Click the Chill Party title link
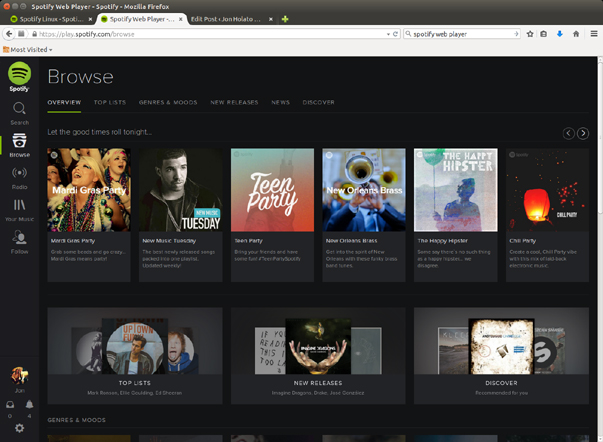 (x=523, y=241)
